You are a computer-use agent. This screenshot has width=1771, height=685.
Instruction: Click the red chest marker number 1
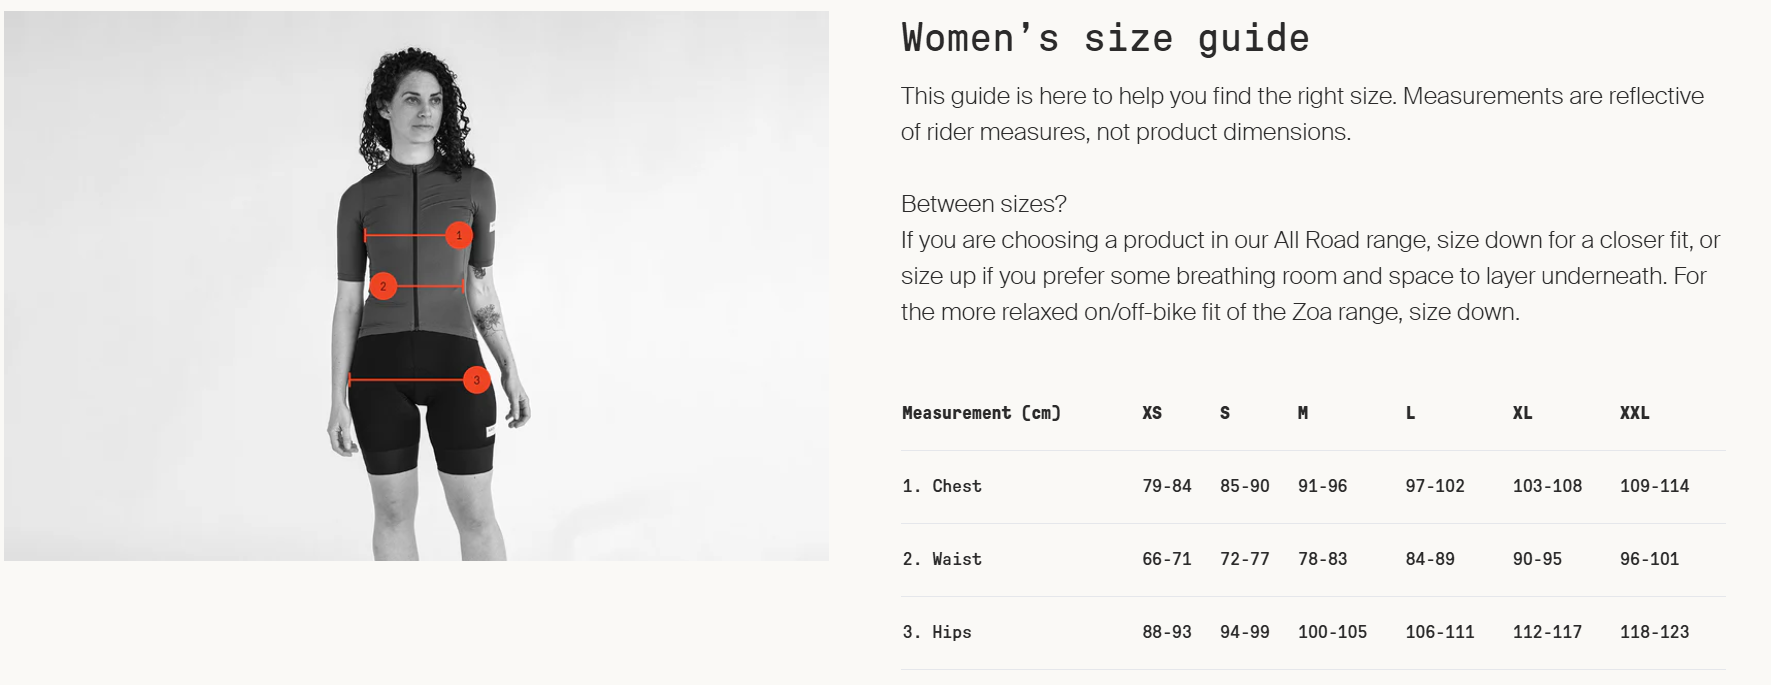459,235
